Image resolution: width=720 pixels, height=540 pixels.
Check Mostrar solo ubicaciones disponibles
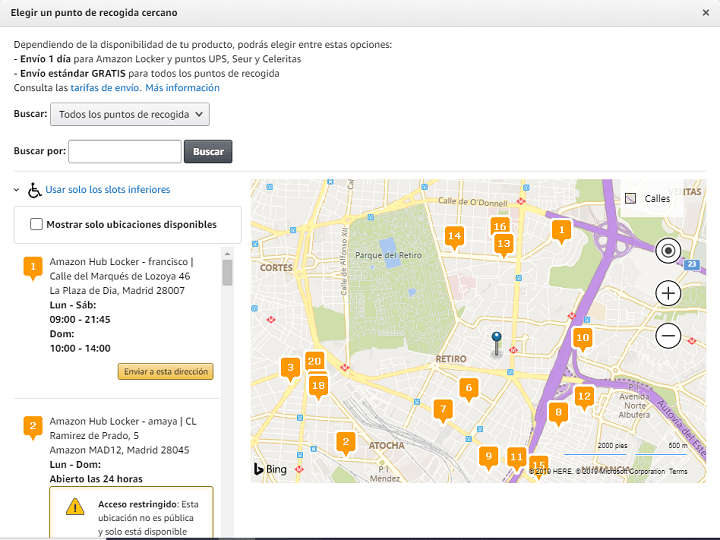pos(36,224)
